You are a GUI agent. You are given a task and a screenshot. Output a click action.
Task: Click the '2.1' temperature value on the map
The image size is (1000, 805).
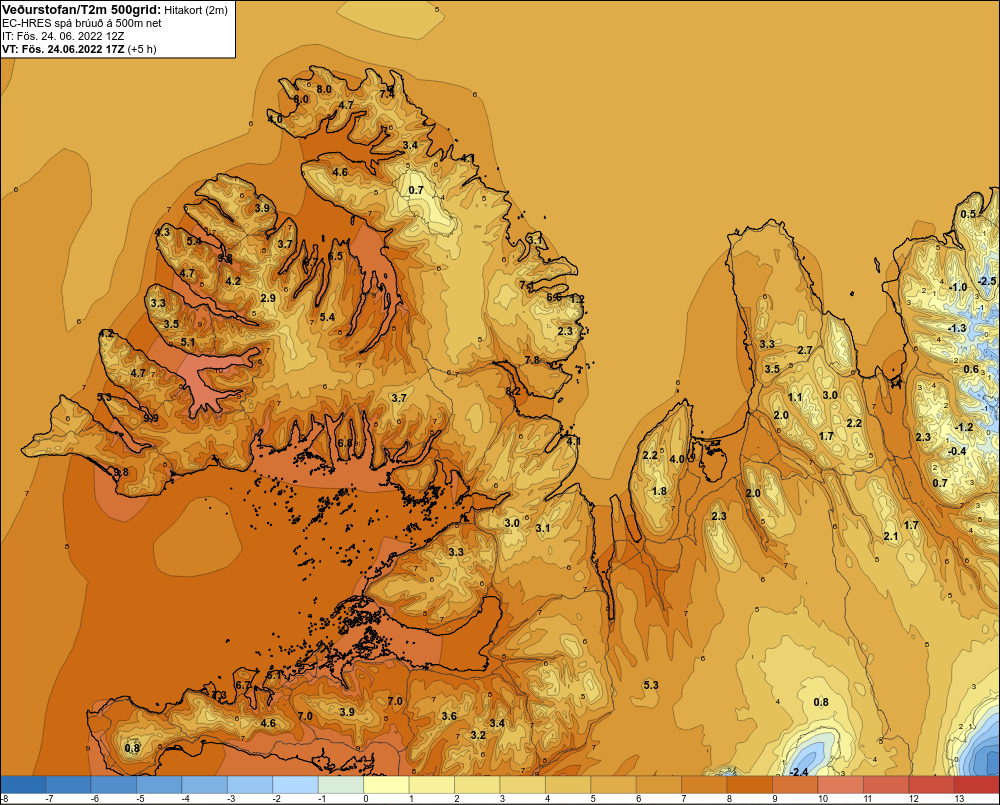click(891, 536)
